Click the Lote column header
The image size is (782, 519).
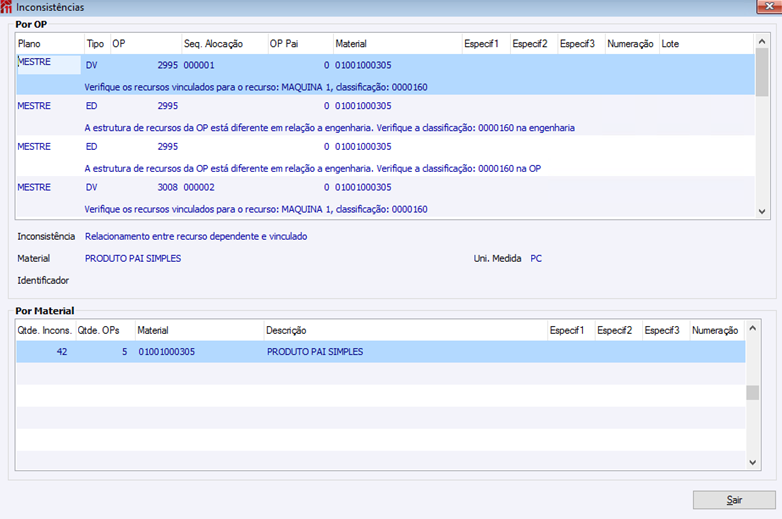pyautogui.click(x=706, y=44)
